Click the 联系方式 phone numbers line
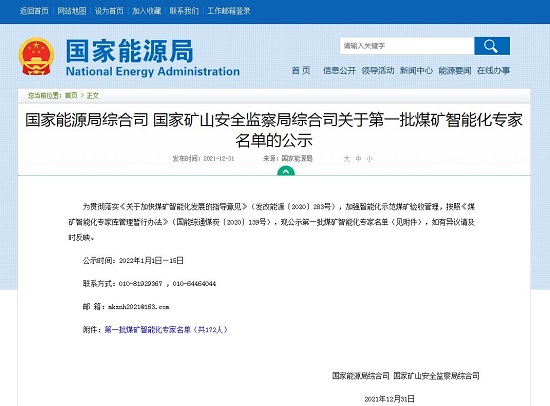550x406 pixels. [149, 284]
